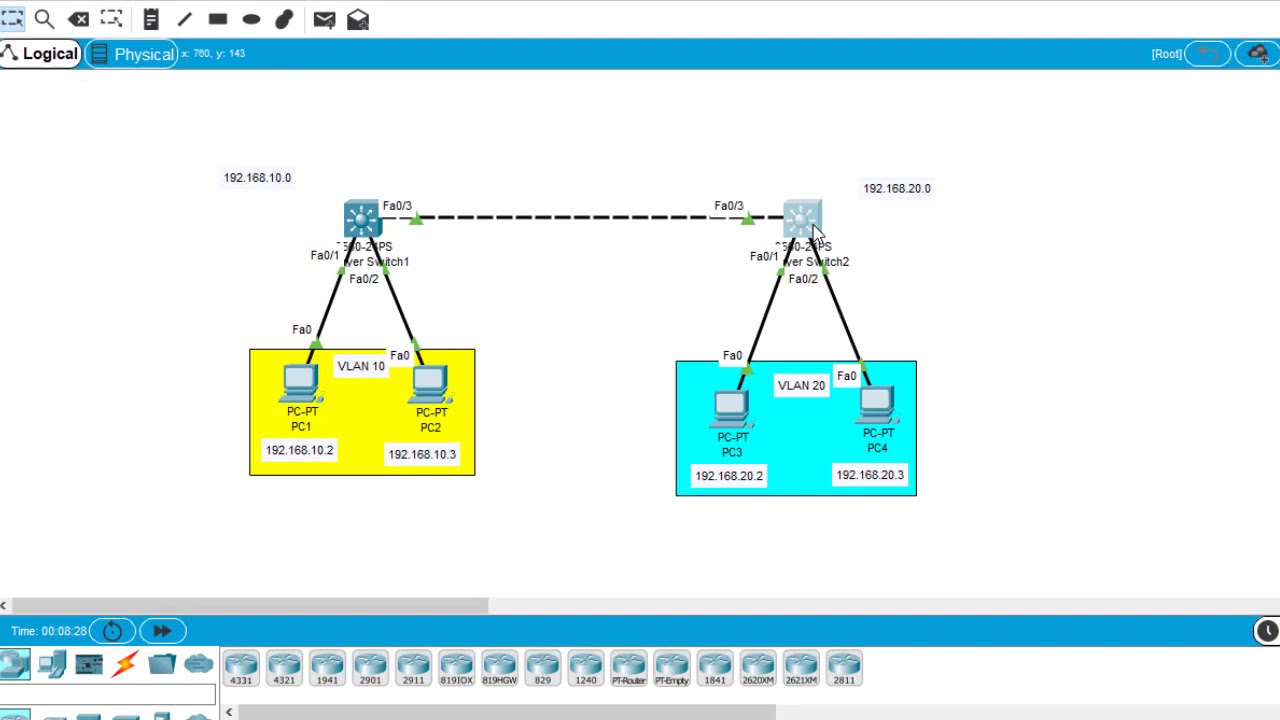Click workspace scroll-left arrow
Image resolution: width=1280 pixels, height=720 pixels.
coord(4,606)
